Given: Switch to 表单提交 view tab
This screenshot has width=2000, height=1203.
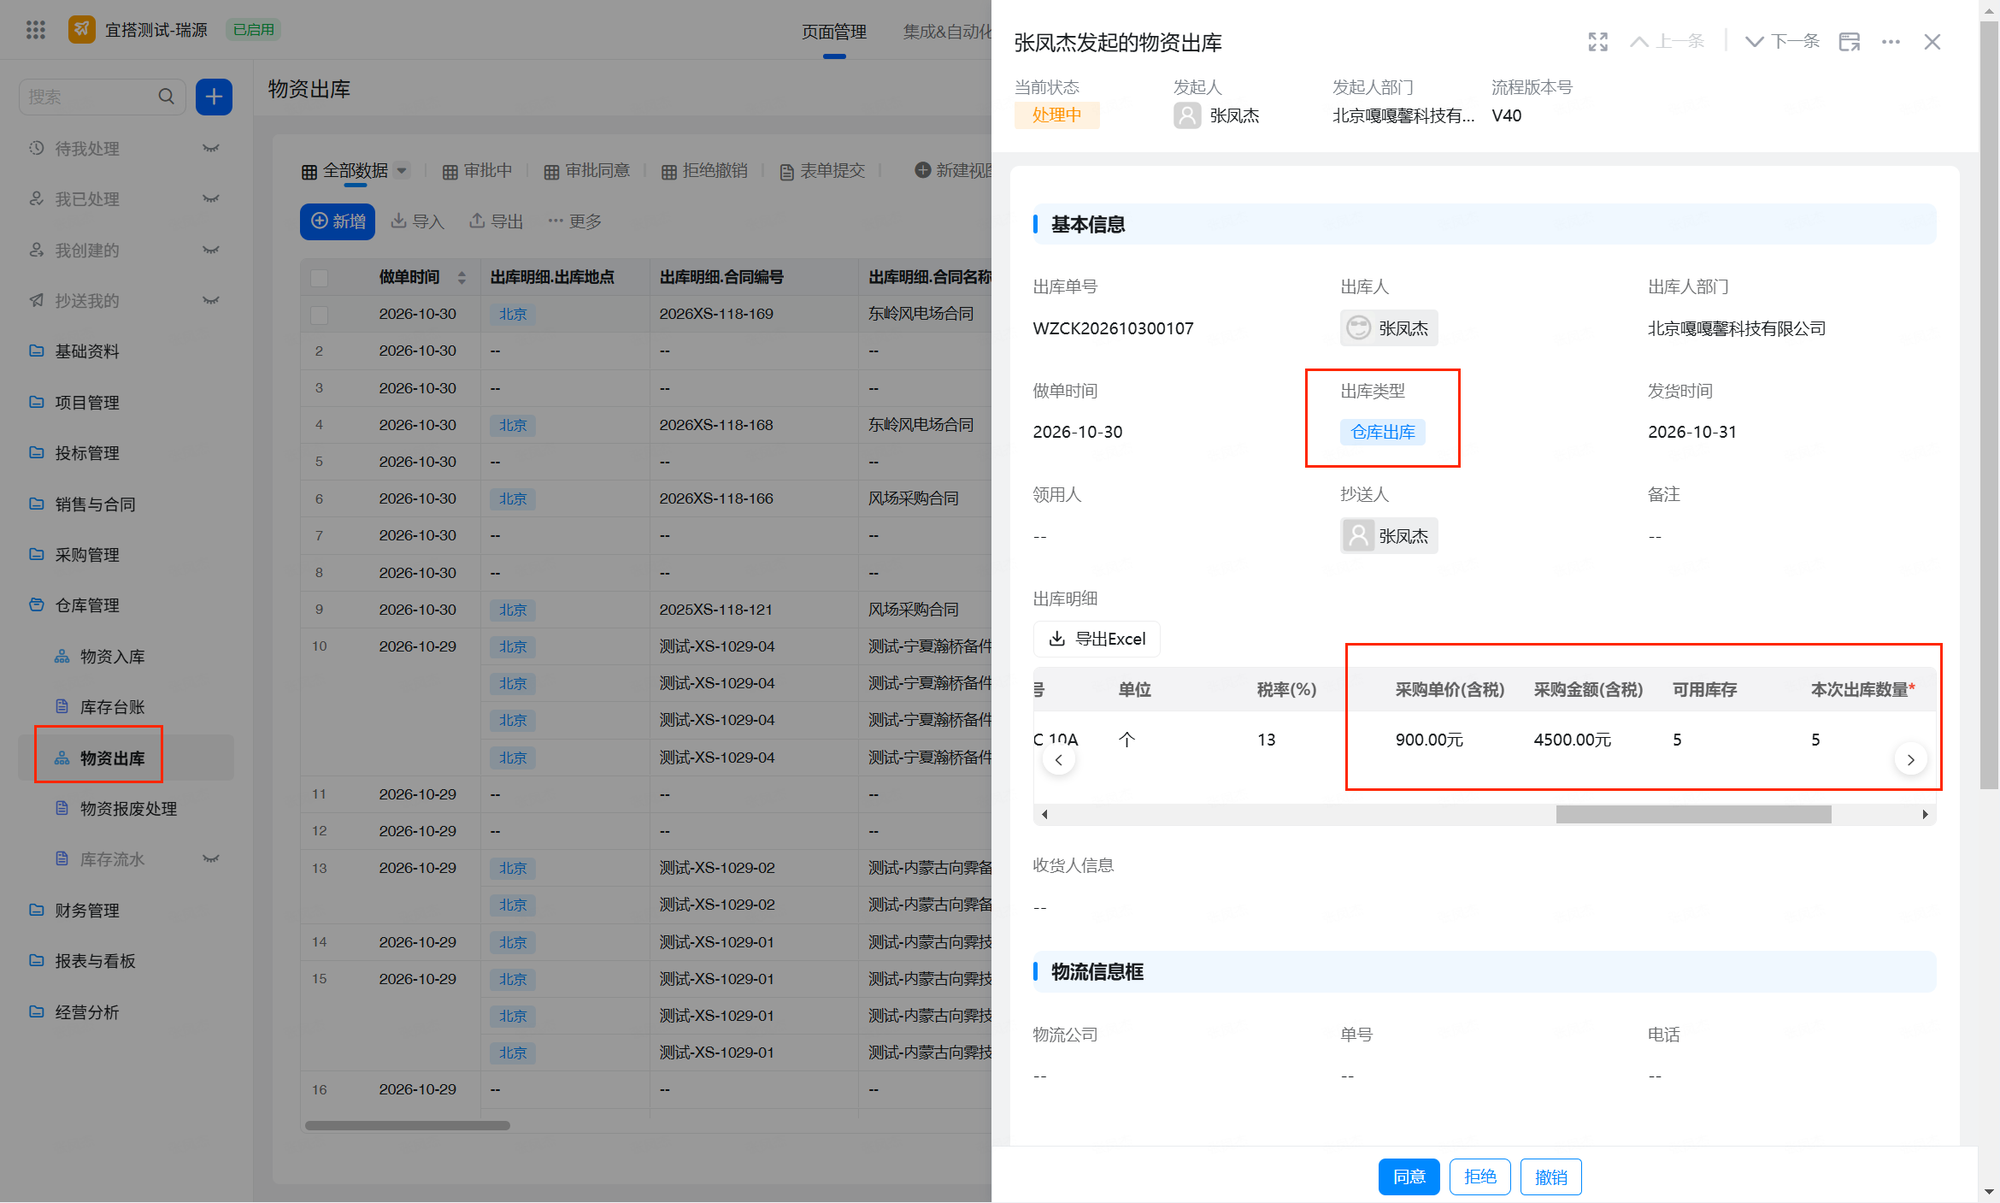Looking at the screenshot, I should [x=822, y=171].
